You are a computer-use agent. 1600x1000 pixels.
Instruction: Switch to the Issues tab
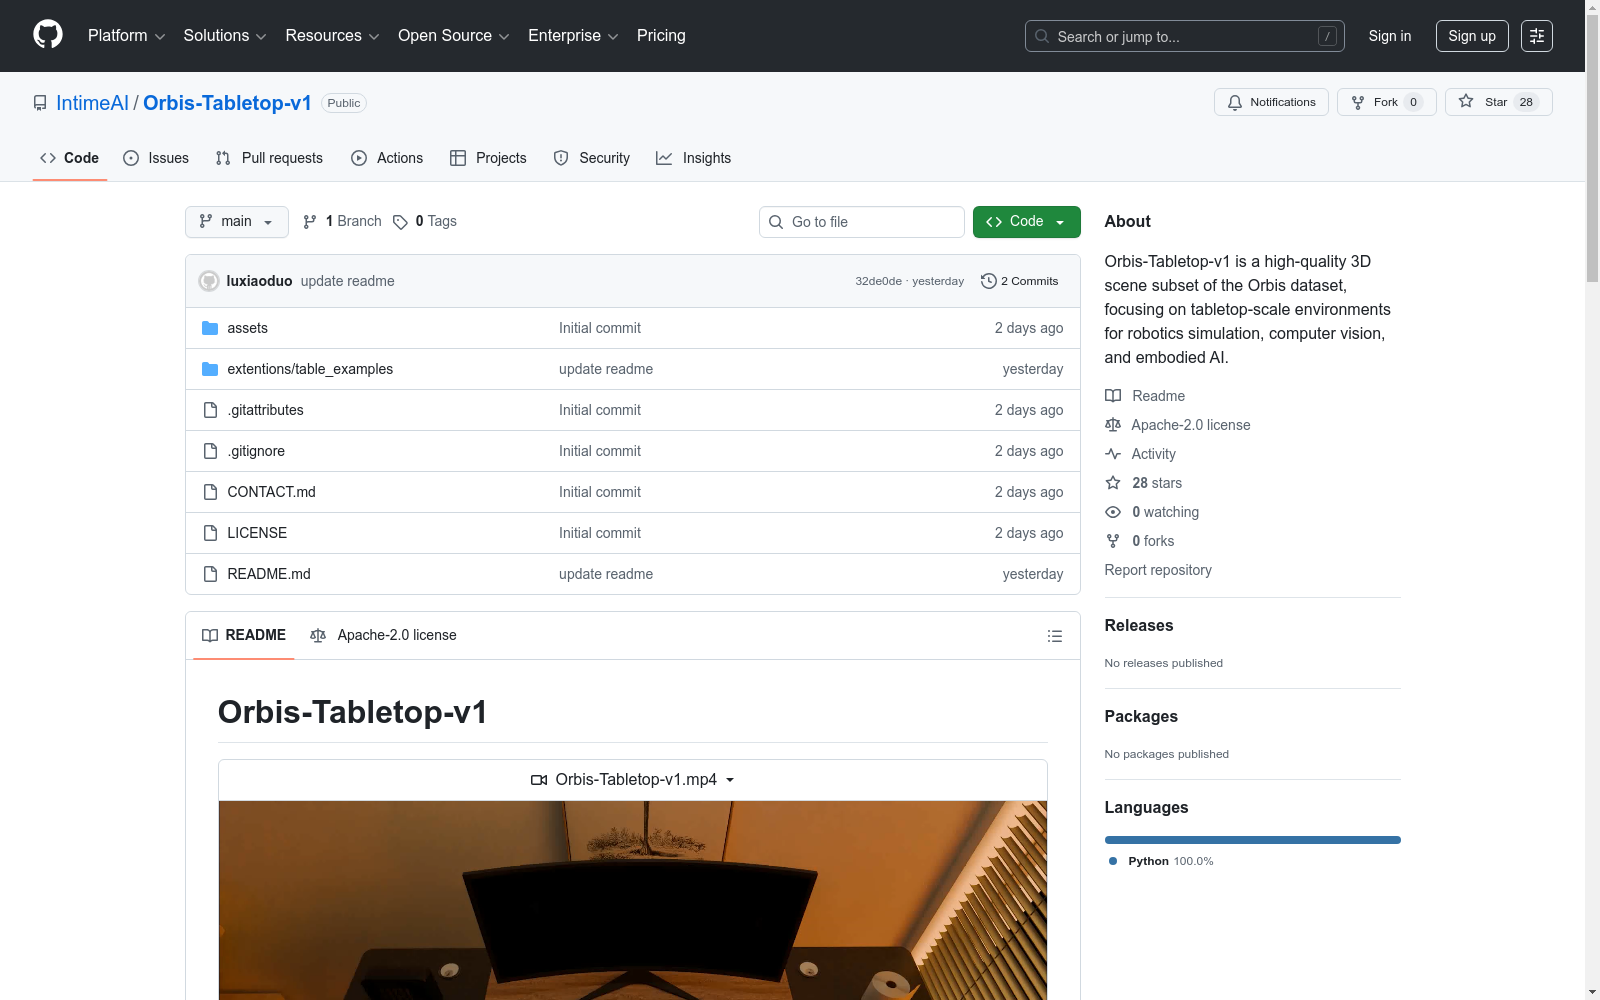tap(156, 158)
